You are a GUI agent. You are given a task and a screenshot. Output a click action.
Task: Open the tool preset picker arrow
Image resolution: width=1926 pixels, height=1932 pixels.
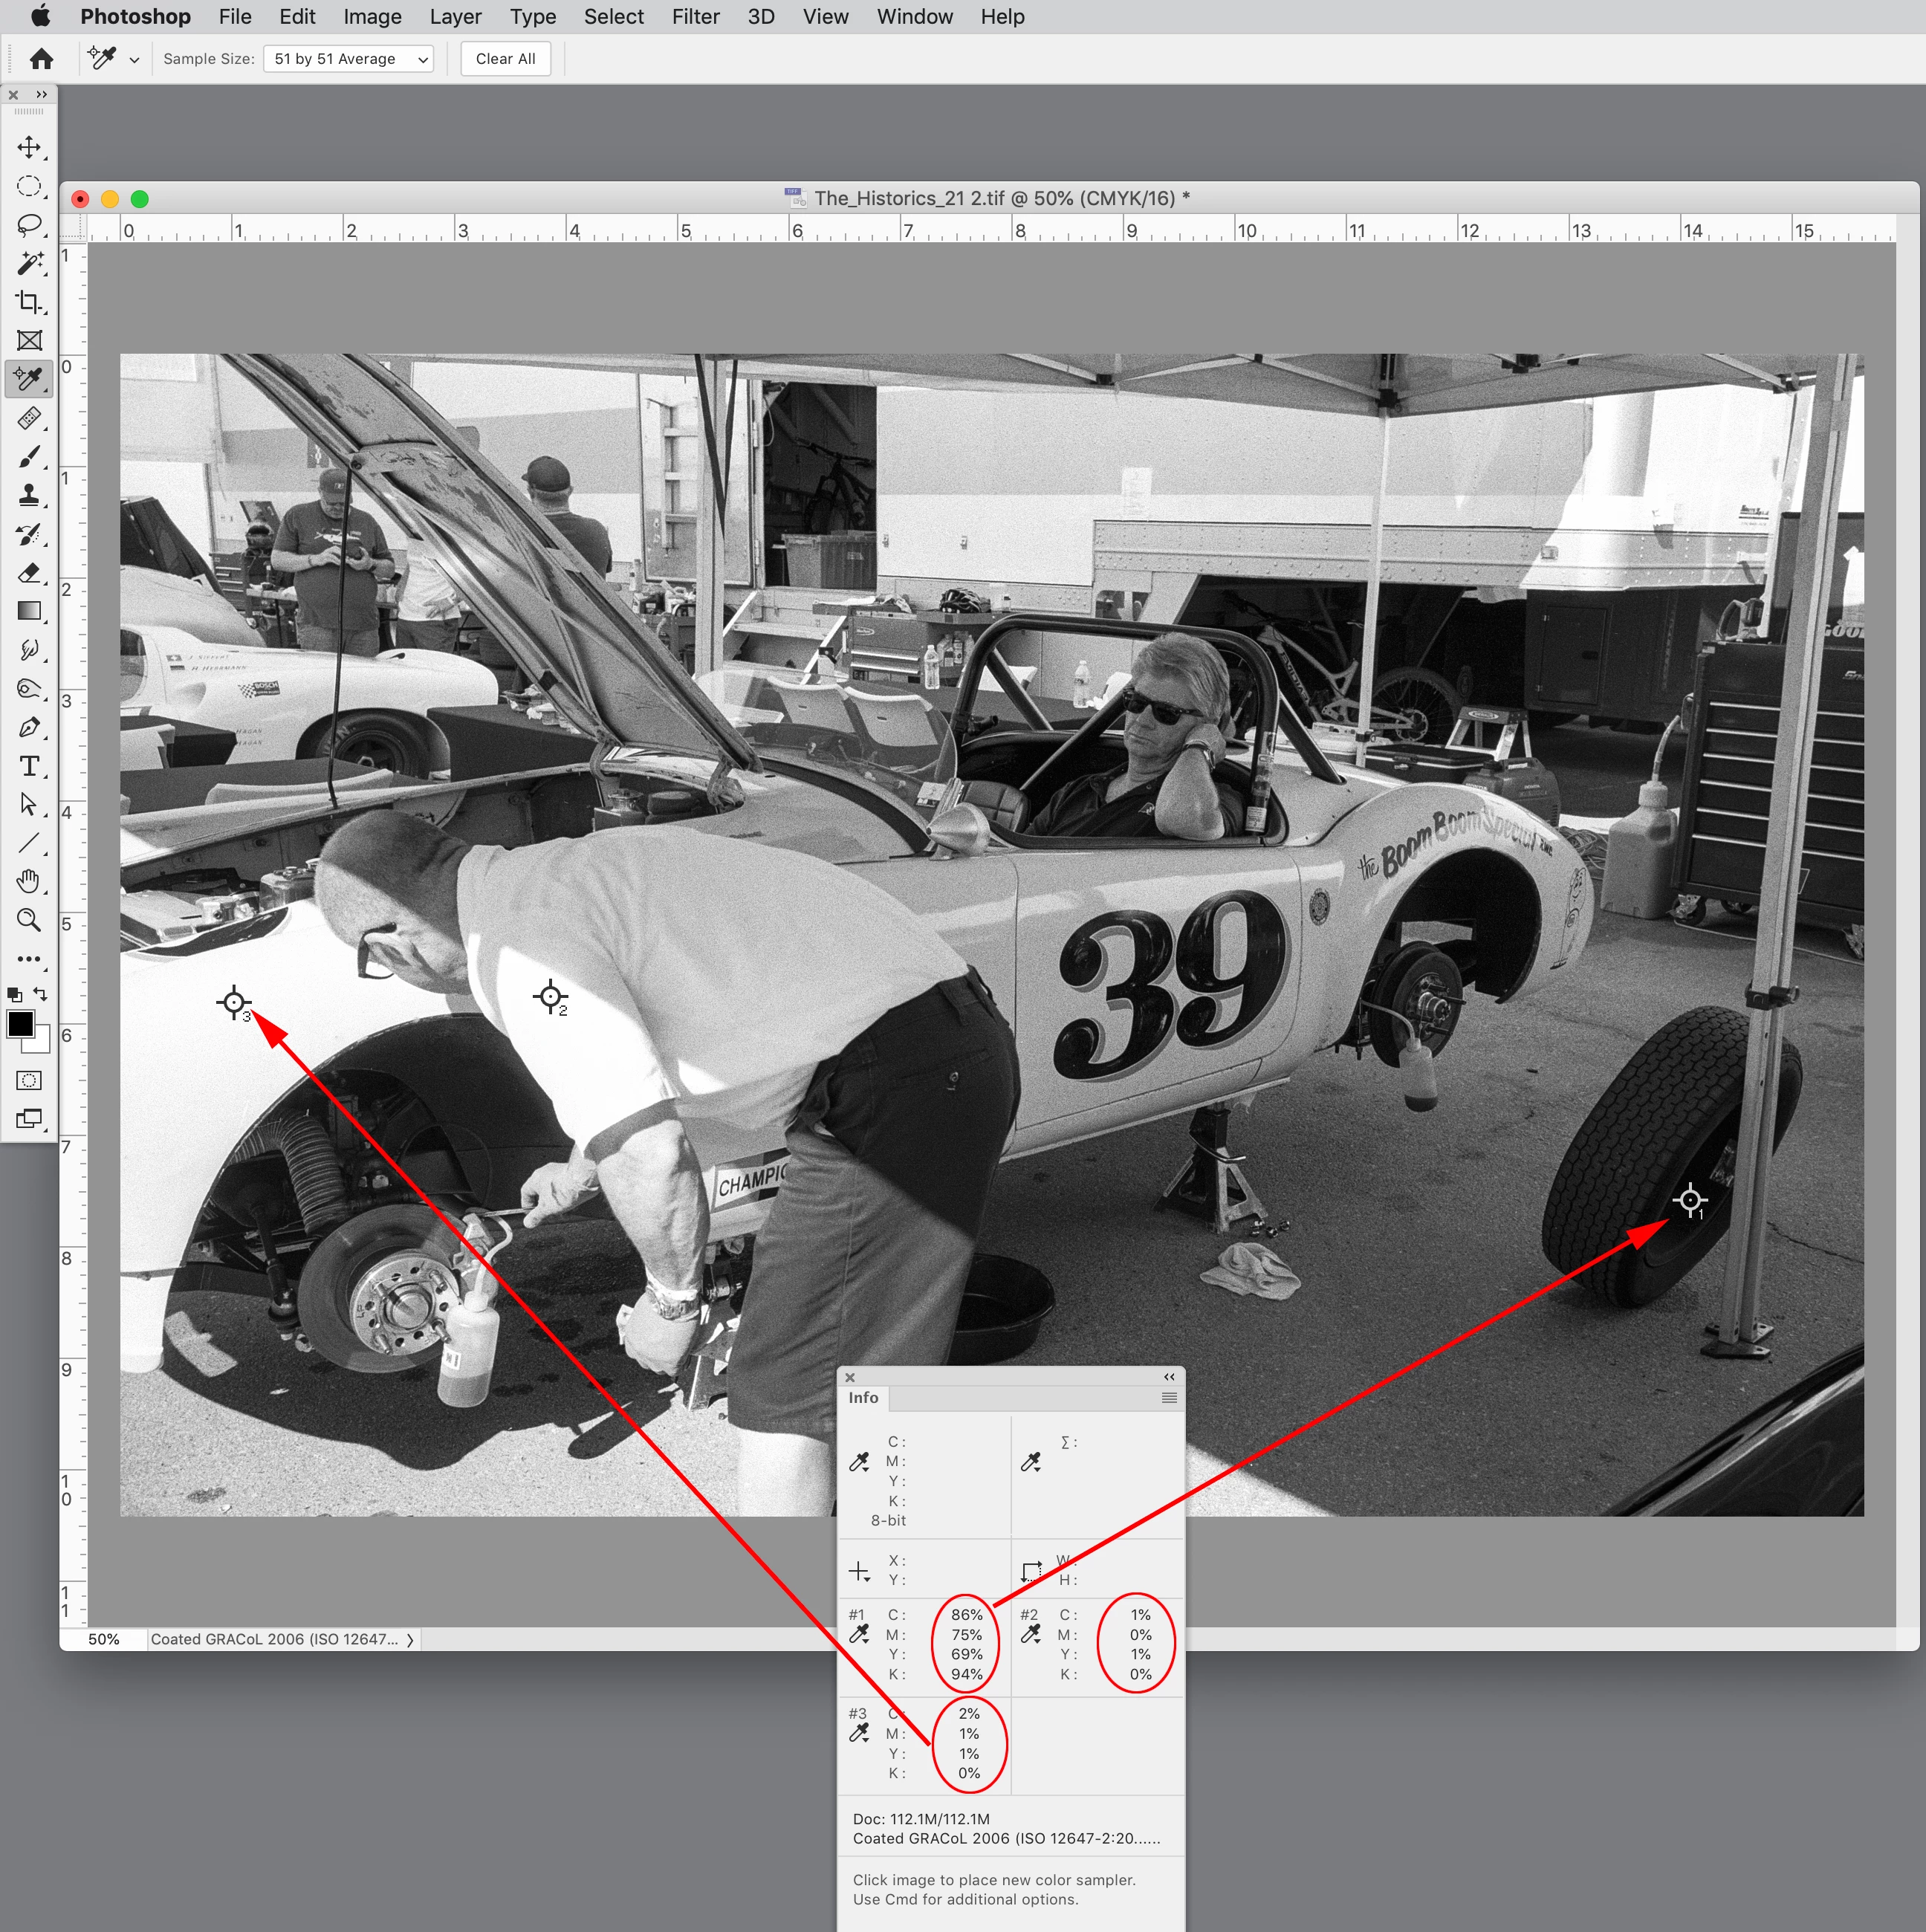[x=134, y=60]
